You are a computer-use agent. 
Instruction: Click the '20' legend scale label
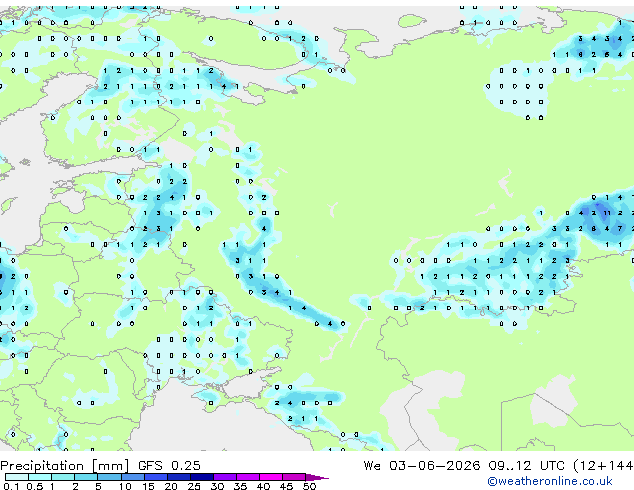tap(171, 486)
